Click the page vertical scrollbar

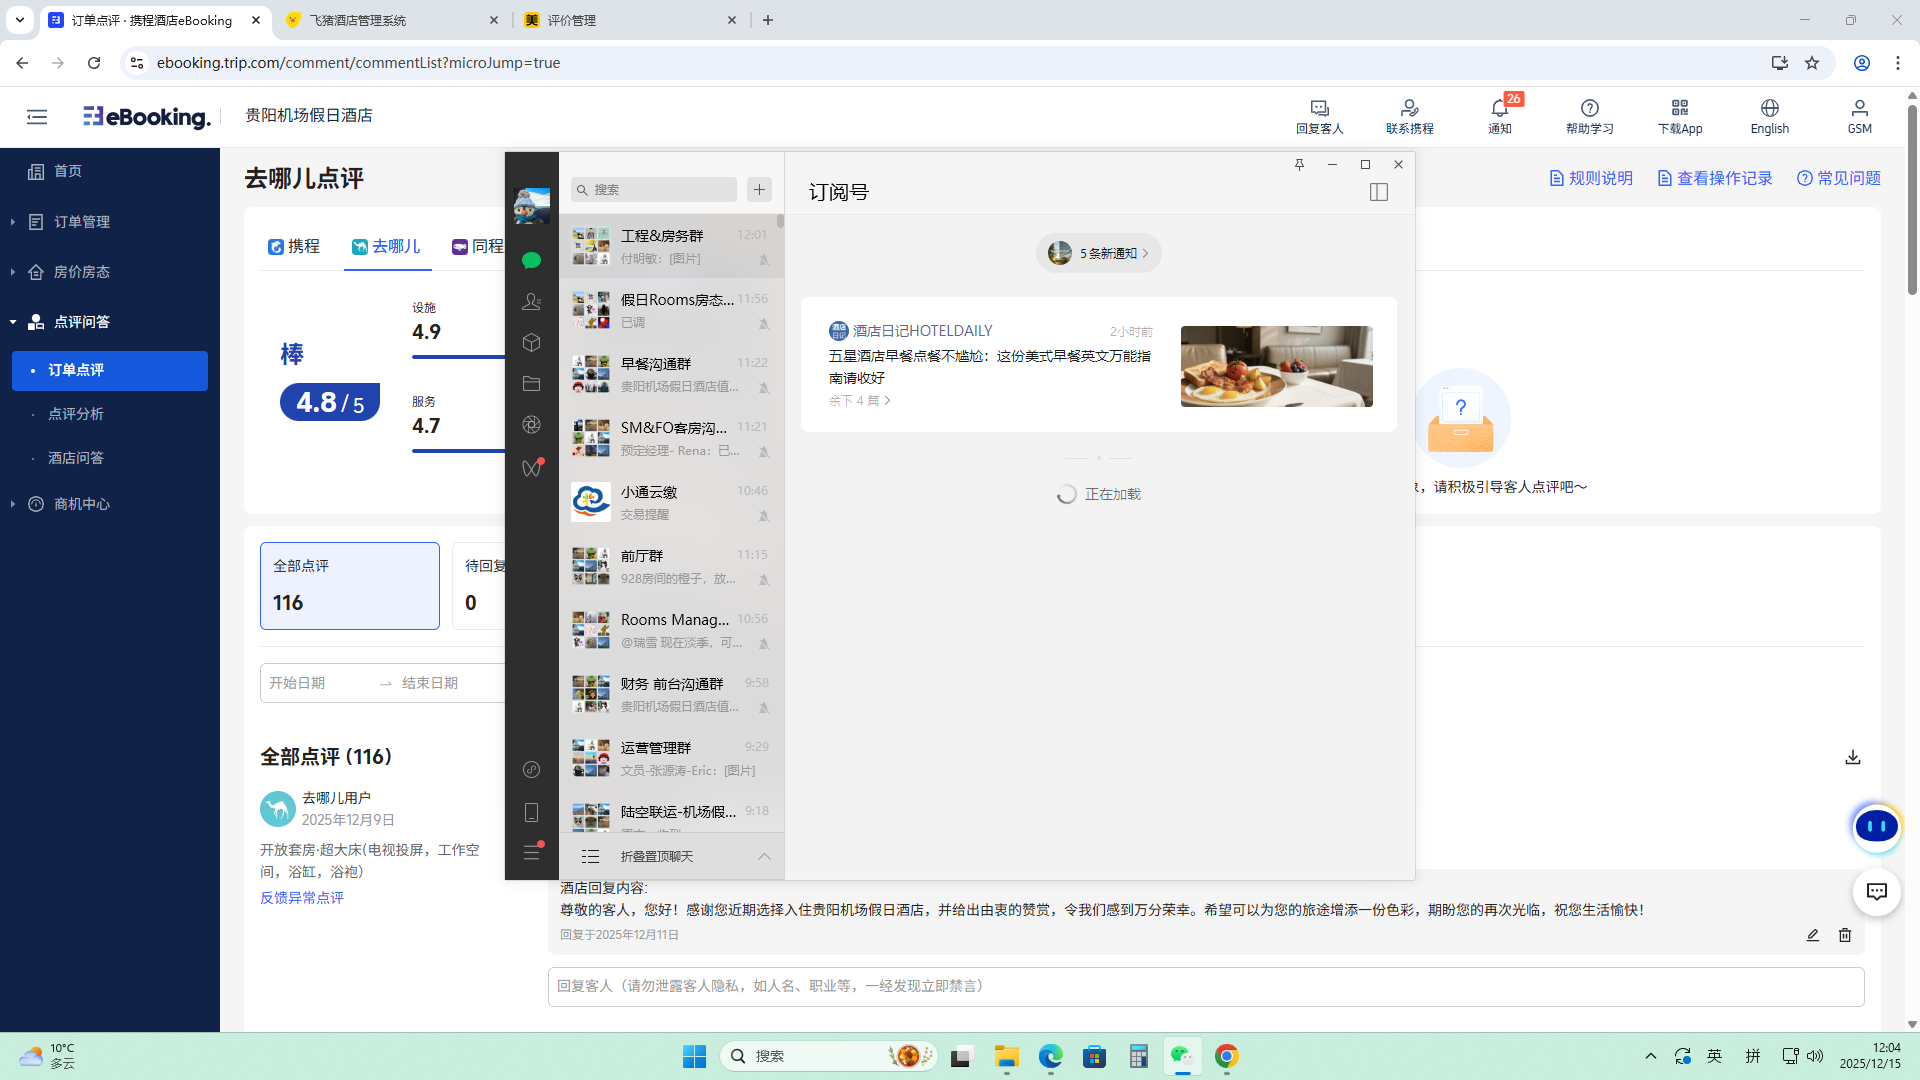1912,200
